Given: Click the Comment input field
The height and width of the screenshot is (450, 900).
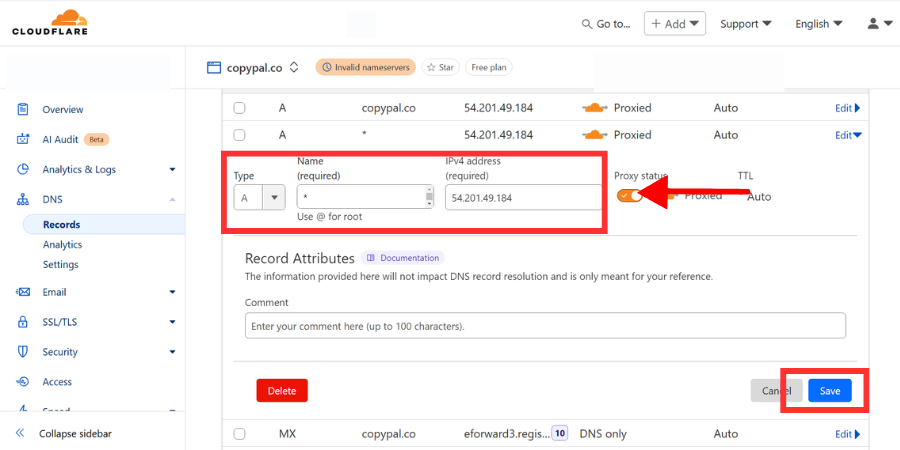Looking at the screenshot, I should point(545,325).
